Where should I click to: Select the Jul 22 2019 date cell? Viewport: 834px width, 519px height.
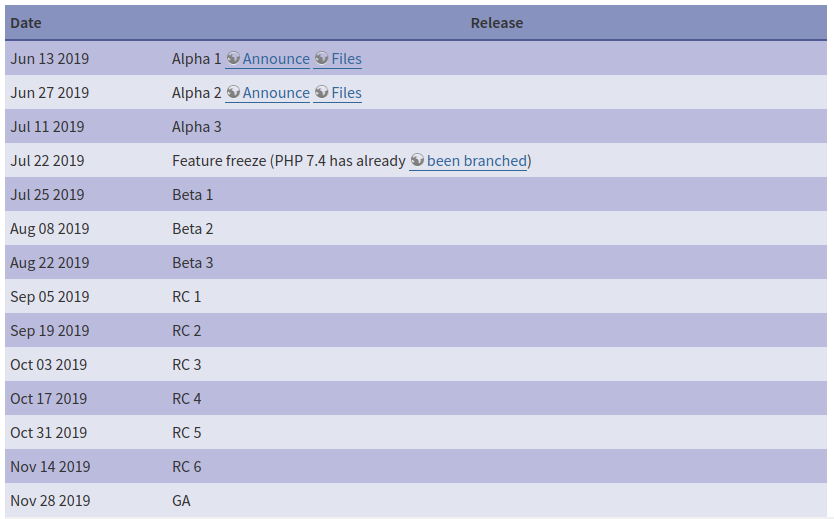(47, 161)
